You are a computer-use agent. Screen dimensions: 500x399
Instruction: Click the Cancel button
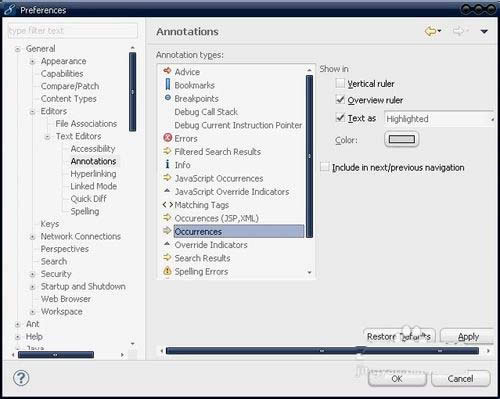pyautogui.click(x=460, y=379)
